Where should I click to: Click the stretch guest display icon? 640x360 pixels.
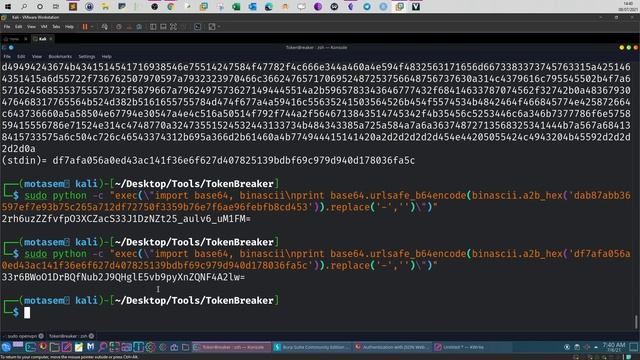tap(211, 27)
